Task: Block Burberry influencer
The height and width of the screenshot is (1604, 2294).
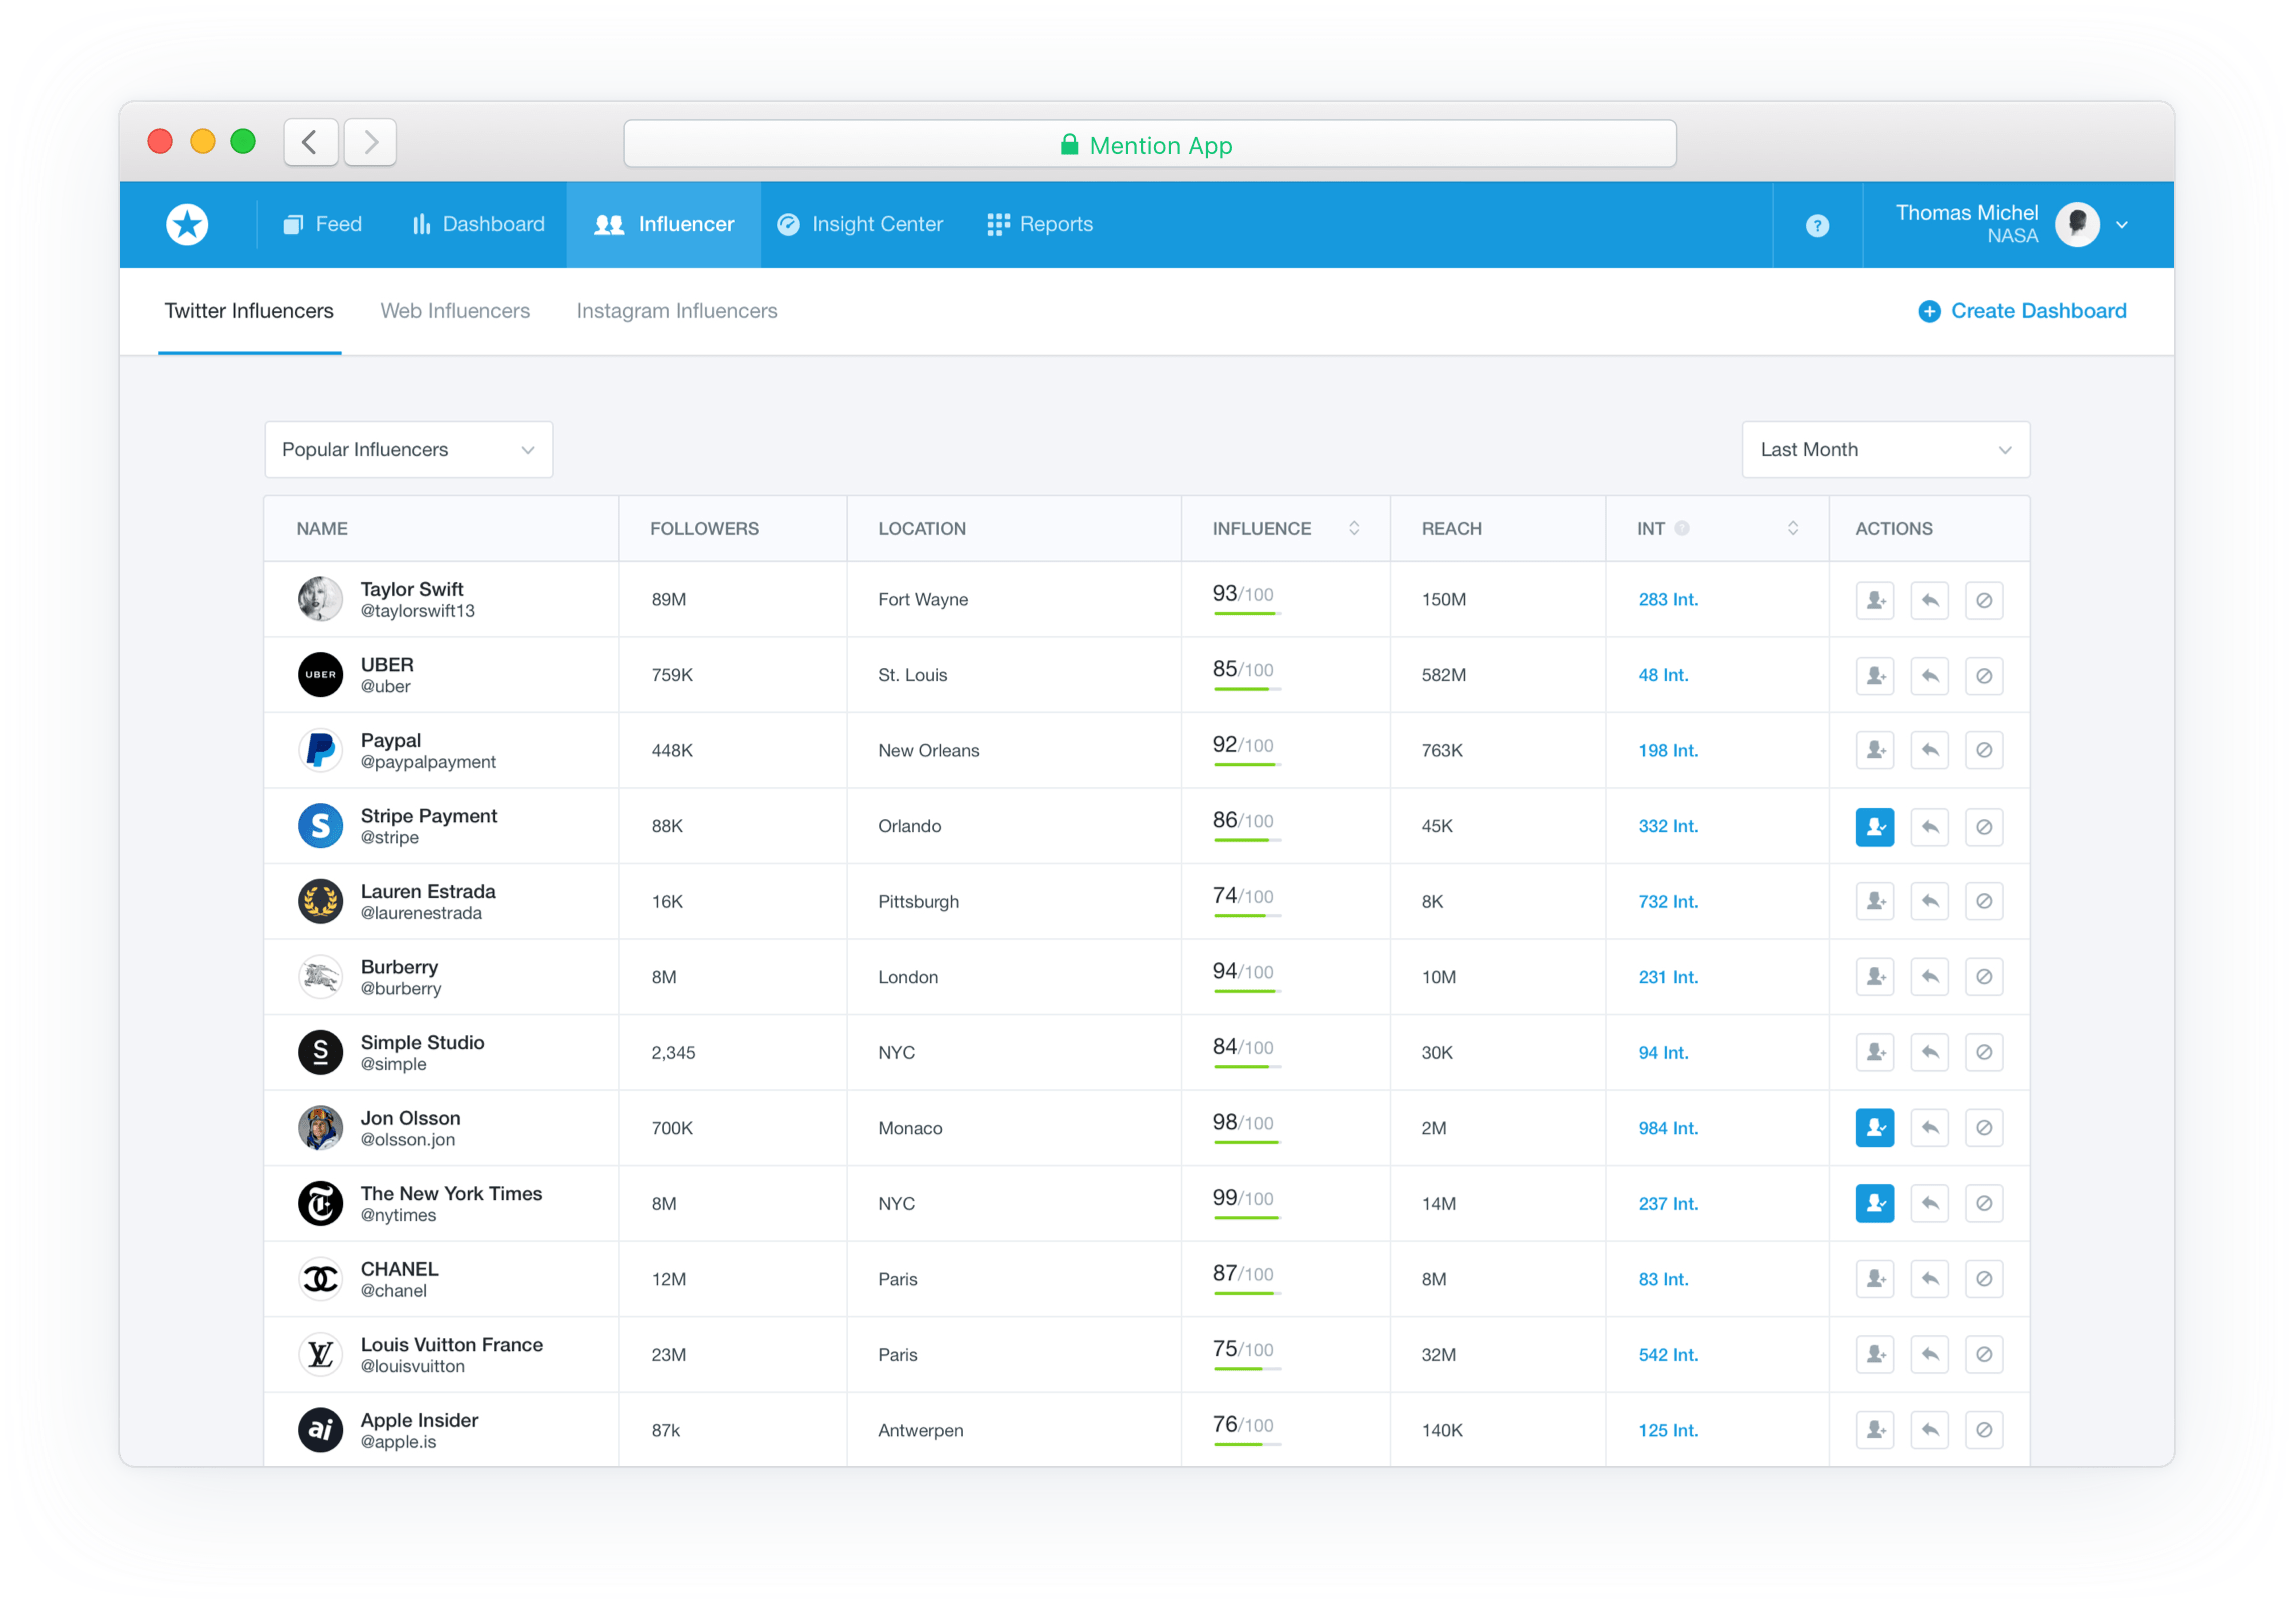Action: pos(1983,976)
